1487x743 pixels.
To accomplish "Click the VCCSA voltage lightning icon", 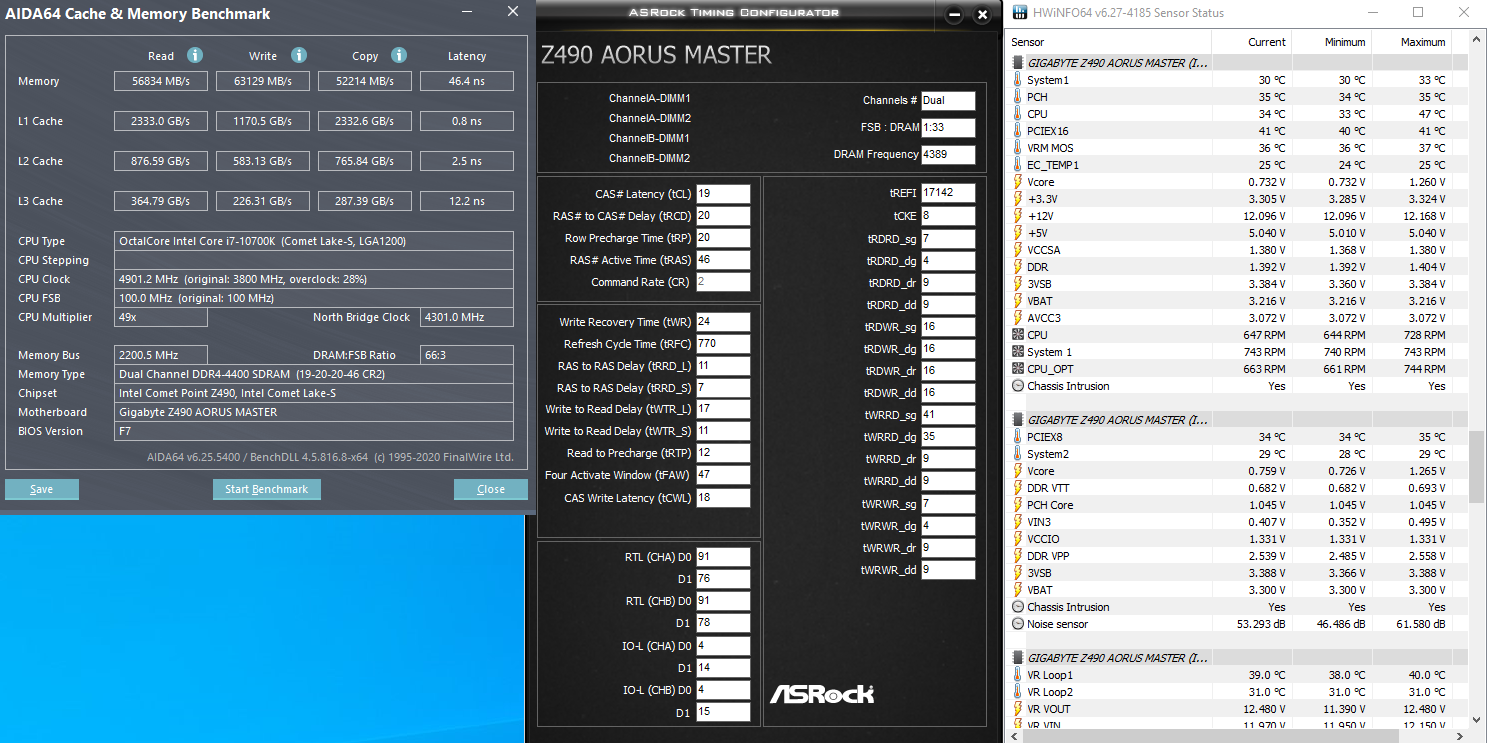I will (x=1018, y=250).
